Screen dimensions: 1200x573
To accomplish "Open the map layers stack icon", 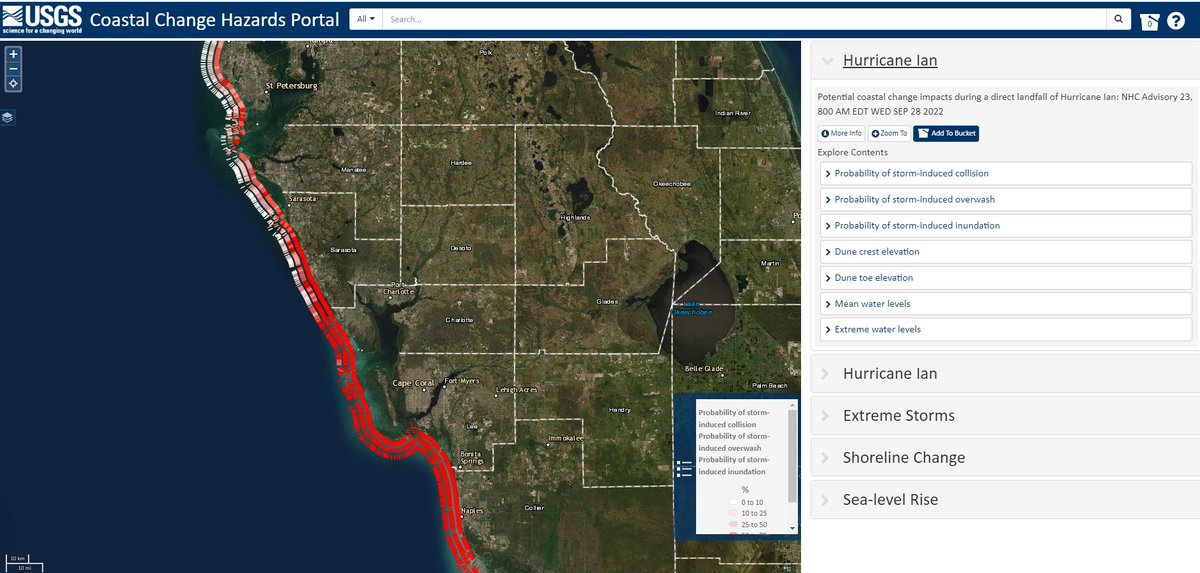I will point(8,117).
